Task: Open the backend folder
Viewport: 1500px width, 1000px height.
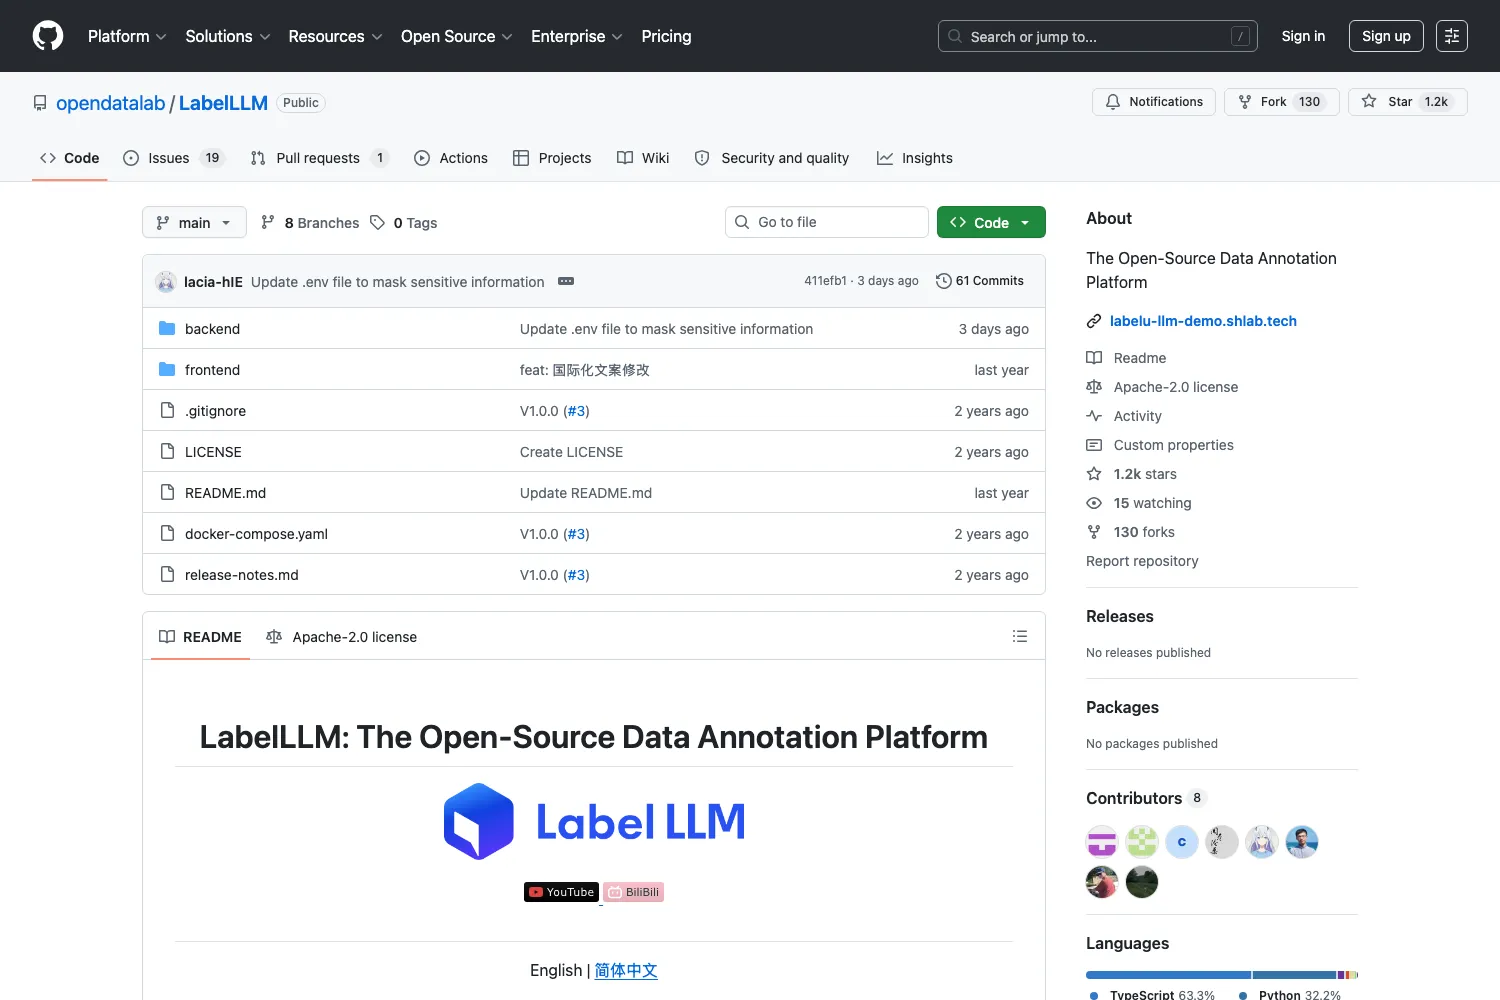Action: [212, 329]
